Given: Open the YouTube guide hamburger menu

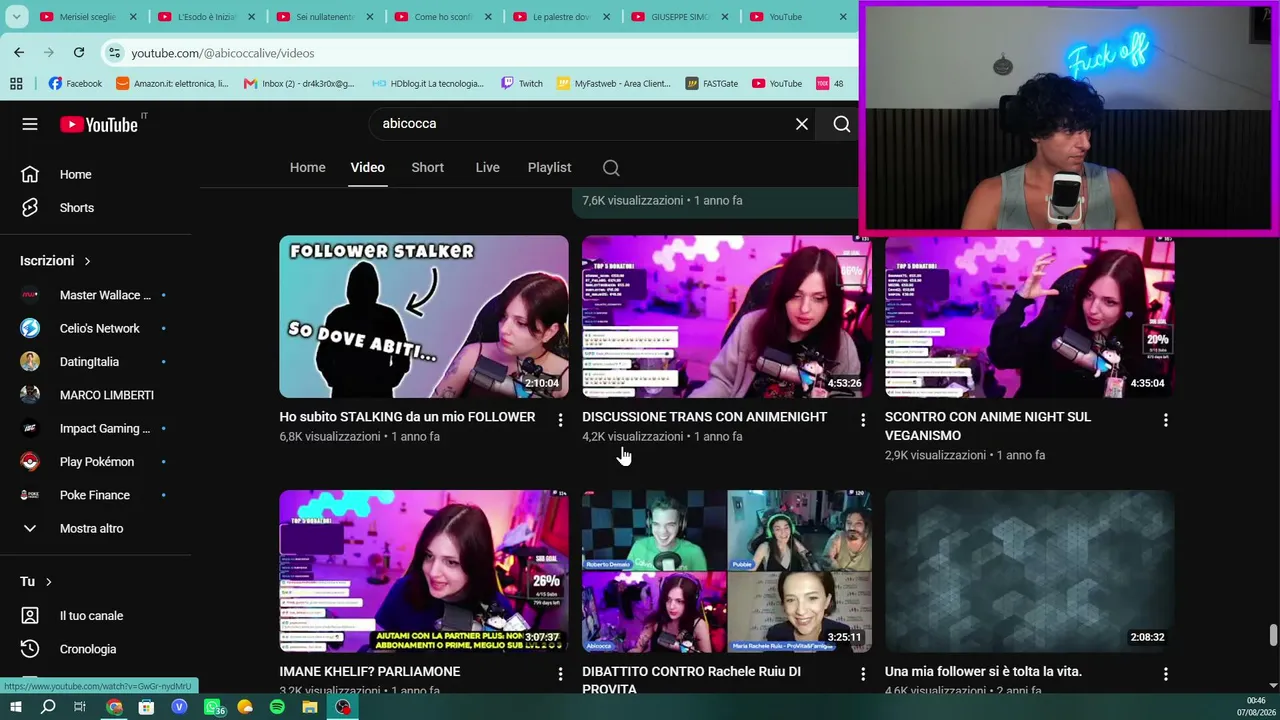Looking at the screenshot, I should (x=30, y=124).
